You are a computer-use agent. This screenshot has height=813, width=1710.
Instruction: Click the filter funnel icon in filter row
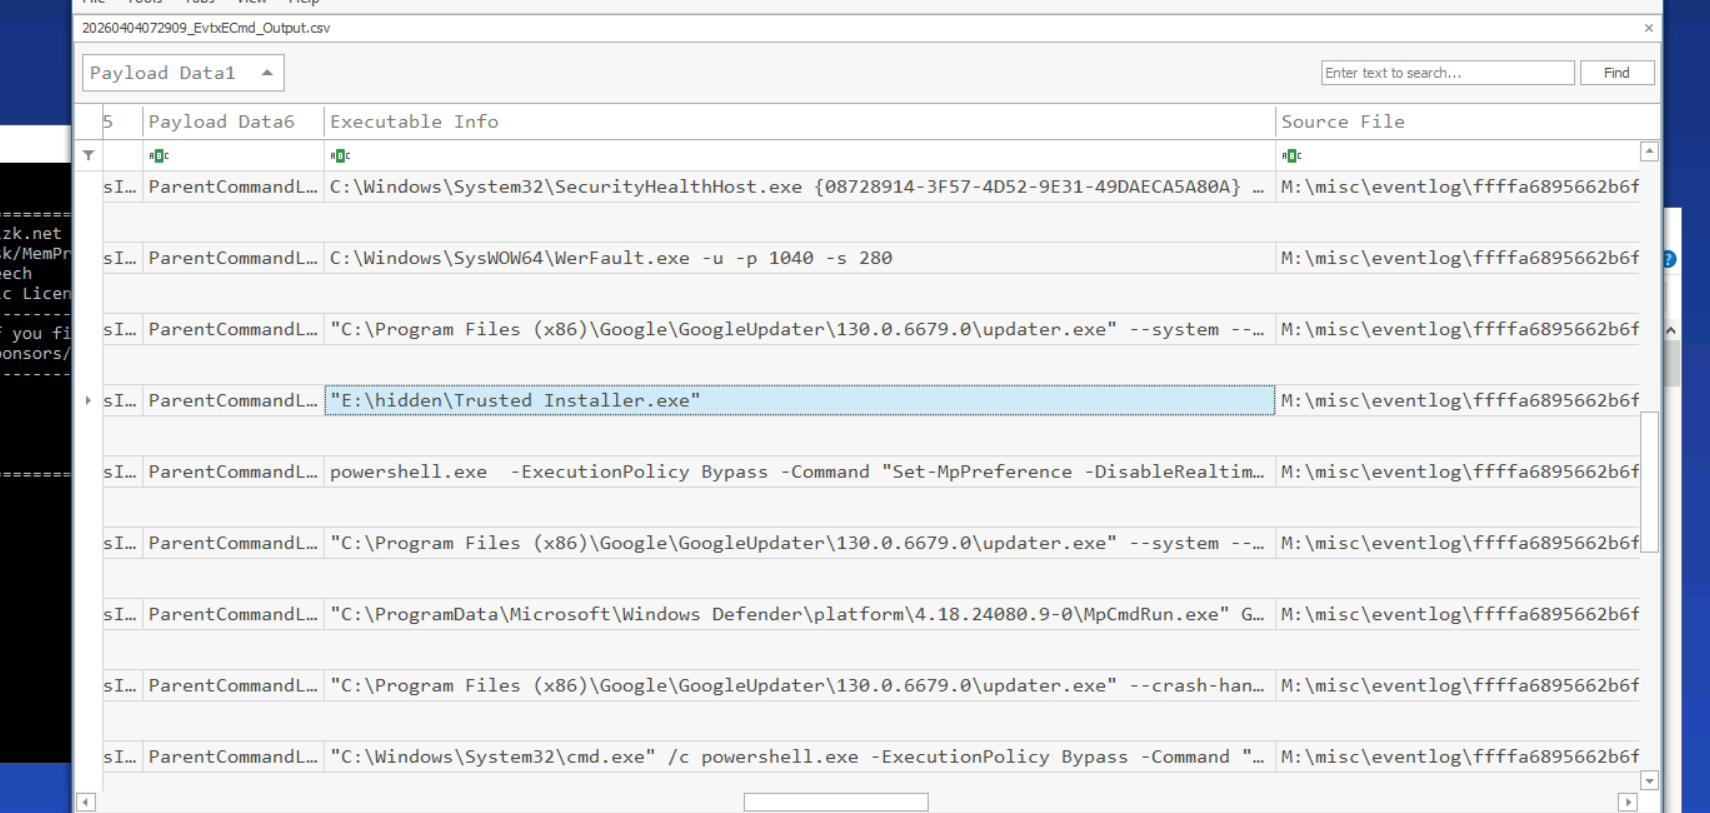pos(89,155)
